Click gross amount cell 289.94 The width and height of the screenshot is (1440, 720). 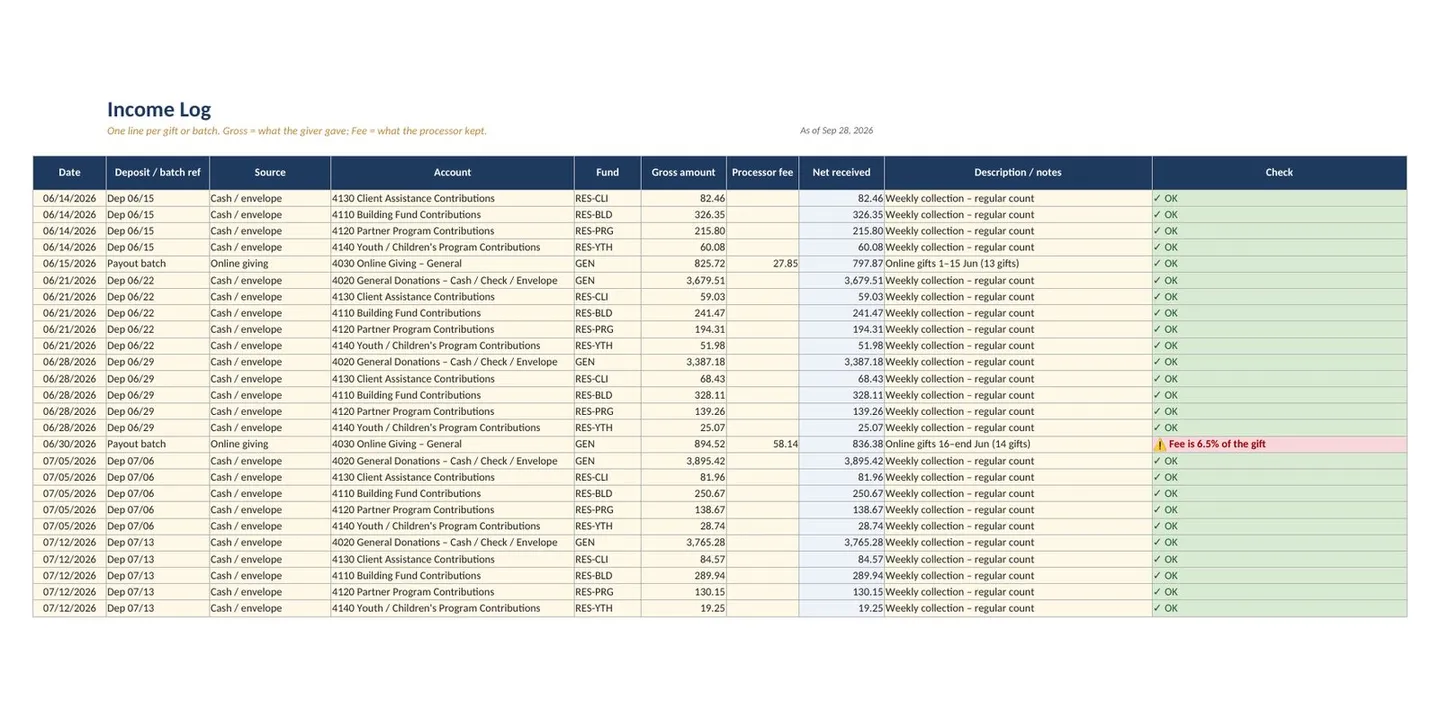pyautogui.click(x=684, y=575)
